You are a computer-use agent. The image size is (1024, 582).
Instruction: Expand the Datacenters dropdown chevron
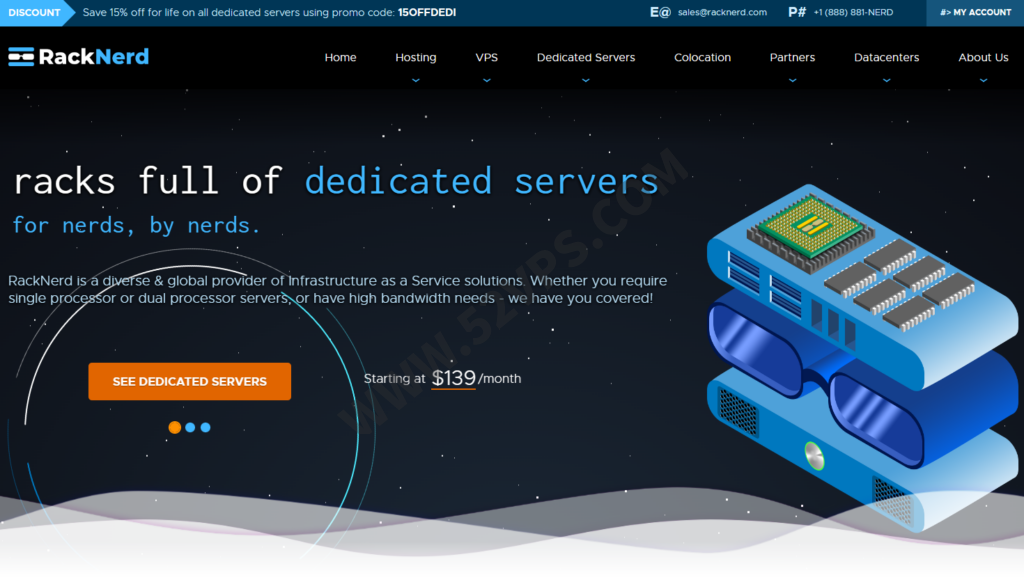point(886,80)
